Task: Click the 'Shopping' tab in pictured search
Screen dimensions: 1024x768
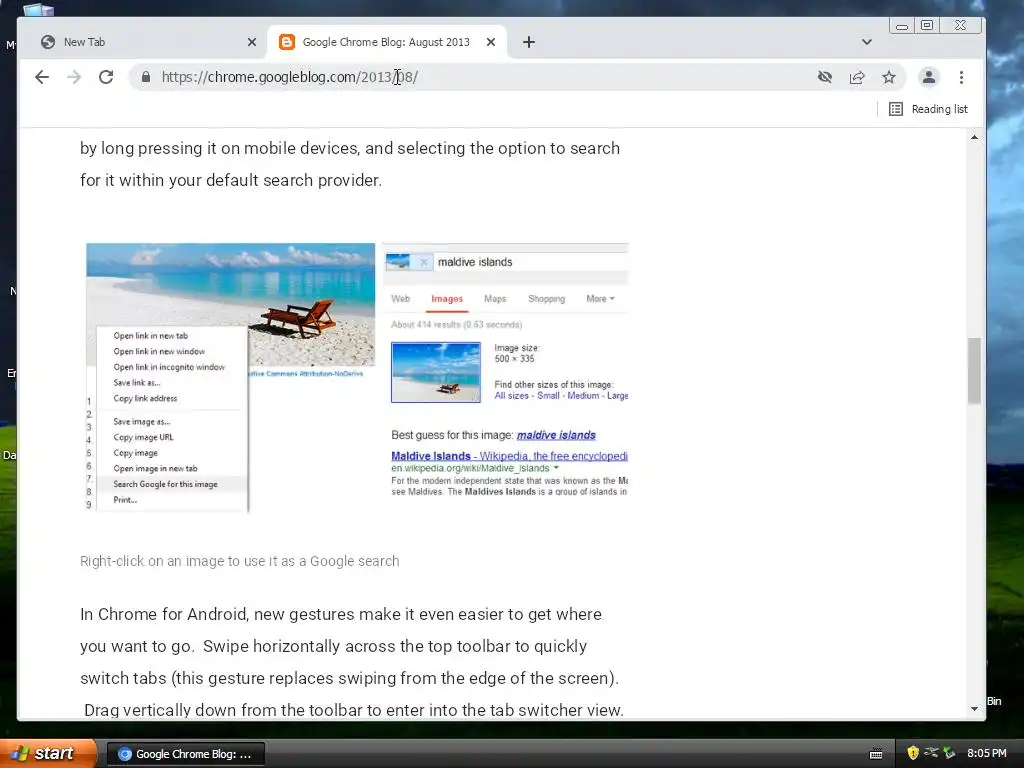Action: [x=547, y=298]
